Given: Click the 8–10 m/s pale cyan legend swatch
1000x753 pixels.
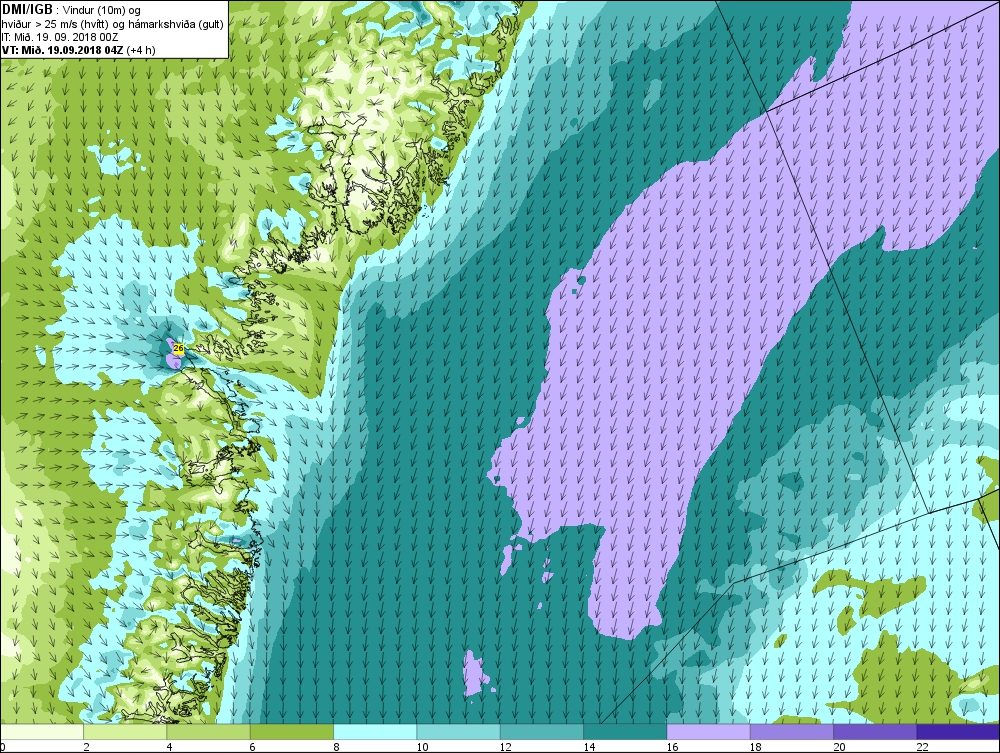Looking at the screenshot, I should point(375,731).
